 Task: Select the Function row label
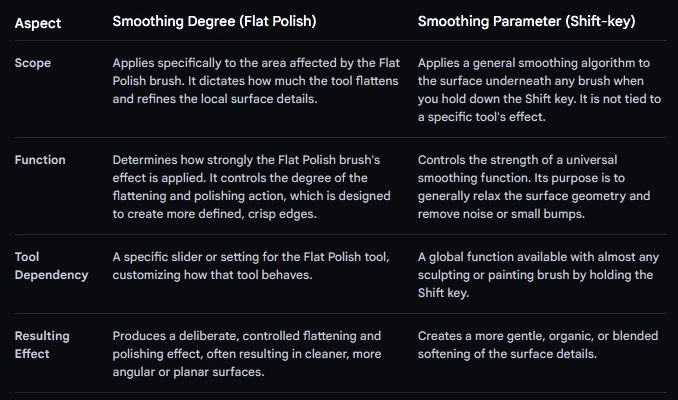click(x=40, y=159)
